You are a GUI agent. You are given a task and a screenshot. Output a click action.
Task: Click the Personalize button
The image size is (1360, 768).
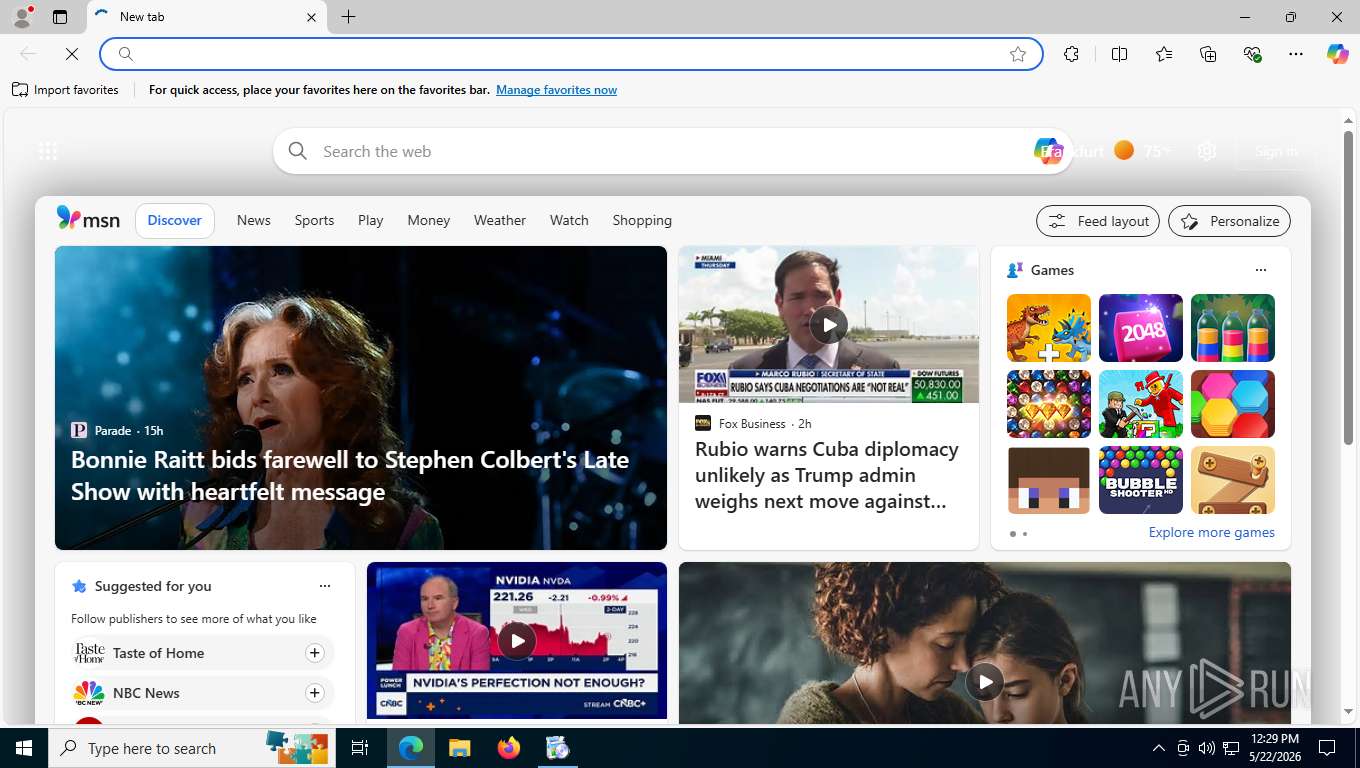click(x=1229, y=221)
